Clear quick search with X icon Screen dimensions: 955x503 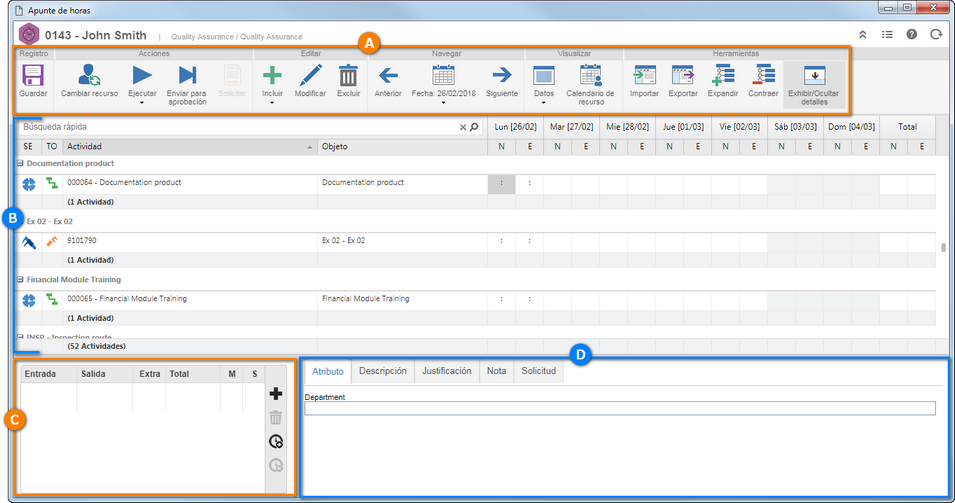(463, 127)
